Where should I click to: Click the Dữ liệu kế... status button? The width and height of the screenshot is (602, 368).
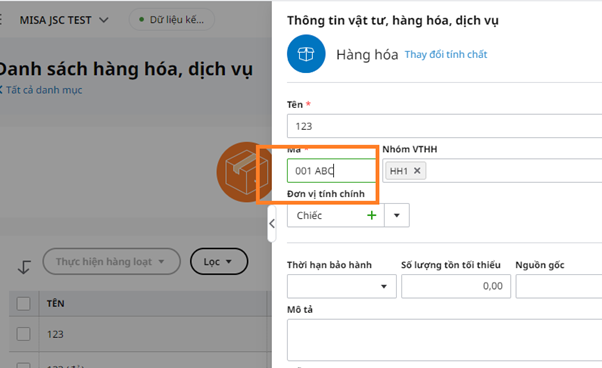click(x=172, y=20)
